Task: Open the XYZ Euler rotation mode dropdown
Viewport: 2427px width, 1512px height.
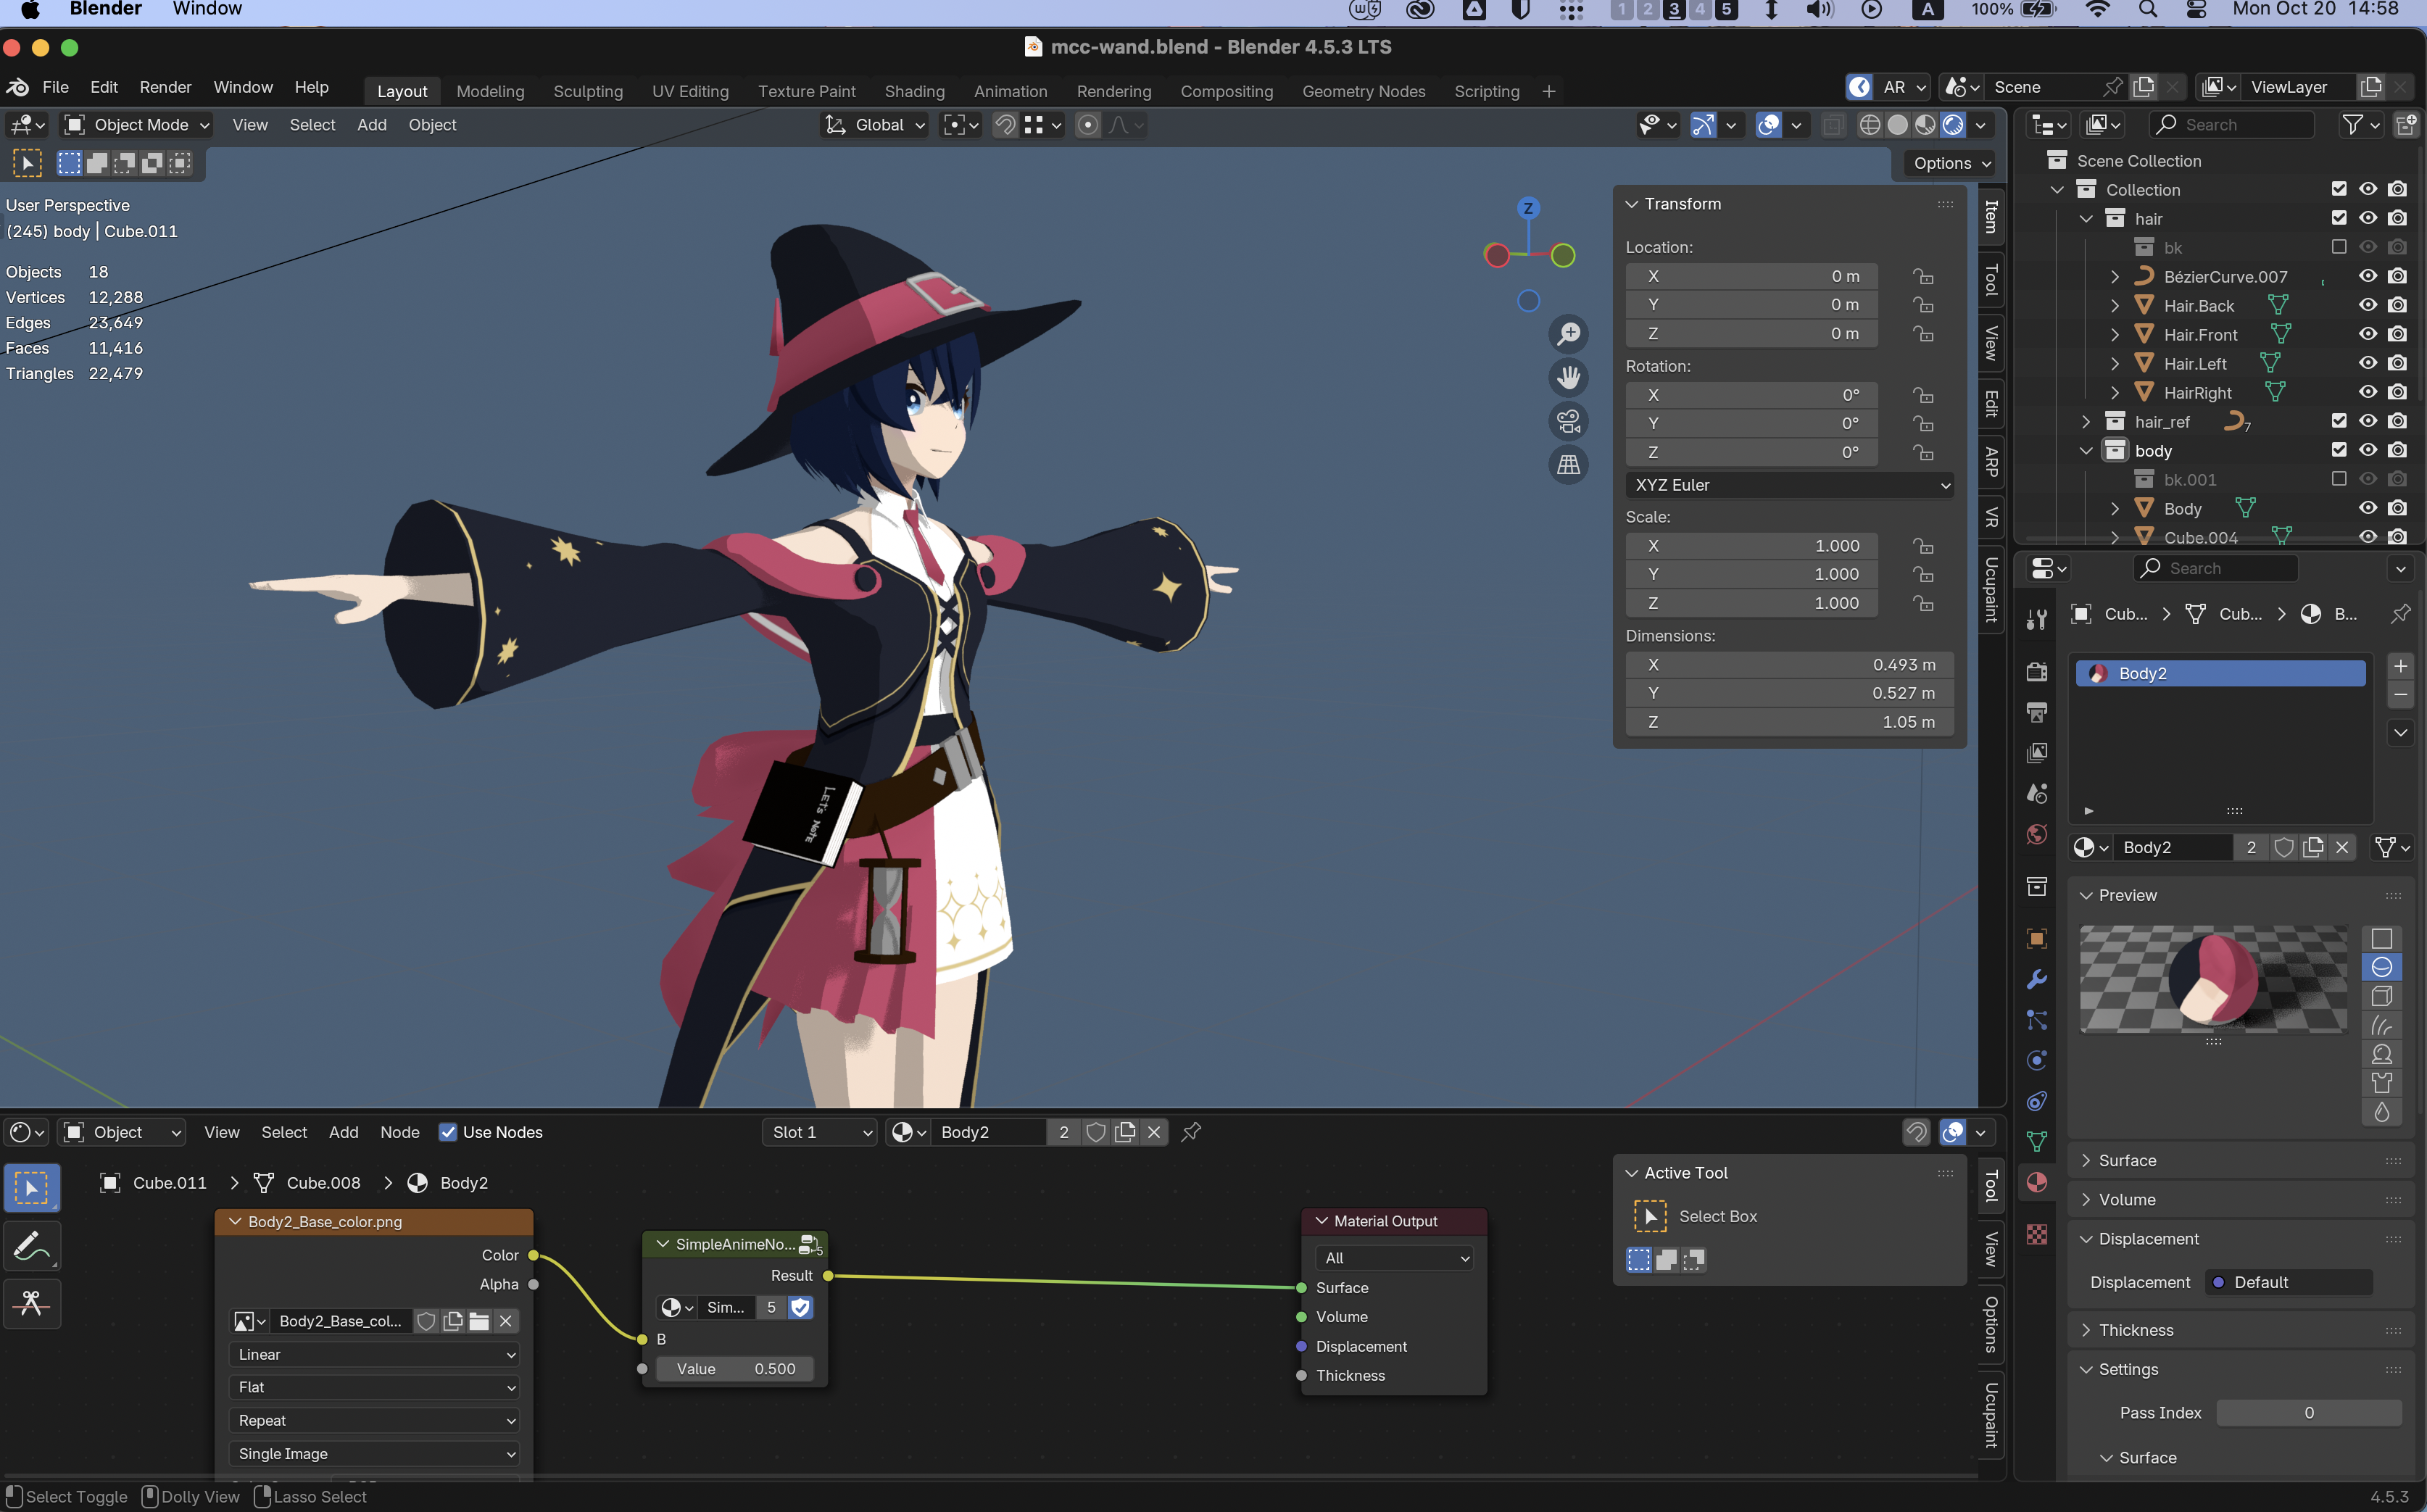Action: point(1790,485)
